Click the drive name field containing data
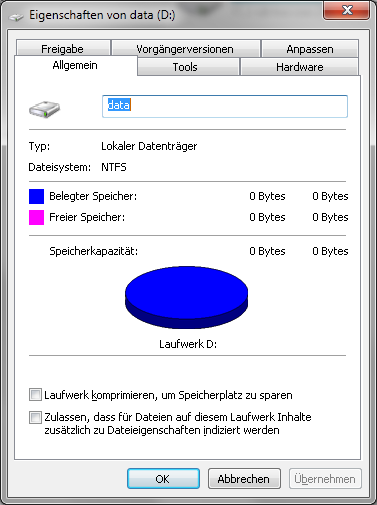The height and width of the screenshot is (505, 377). [x=225, y=106]
